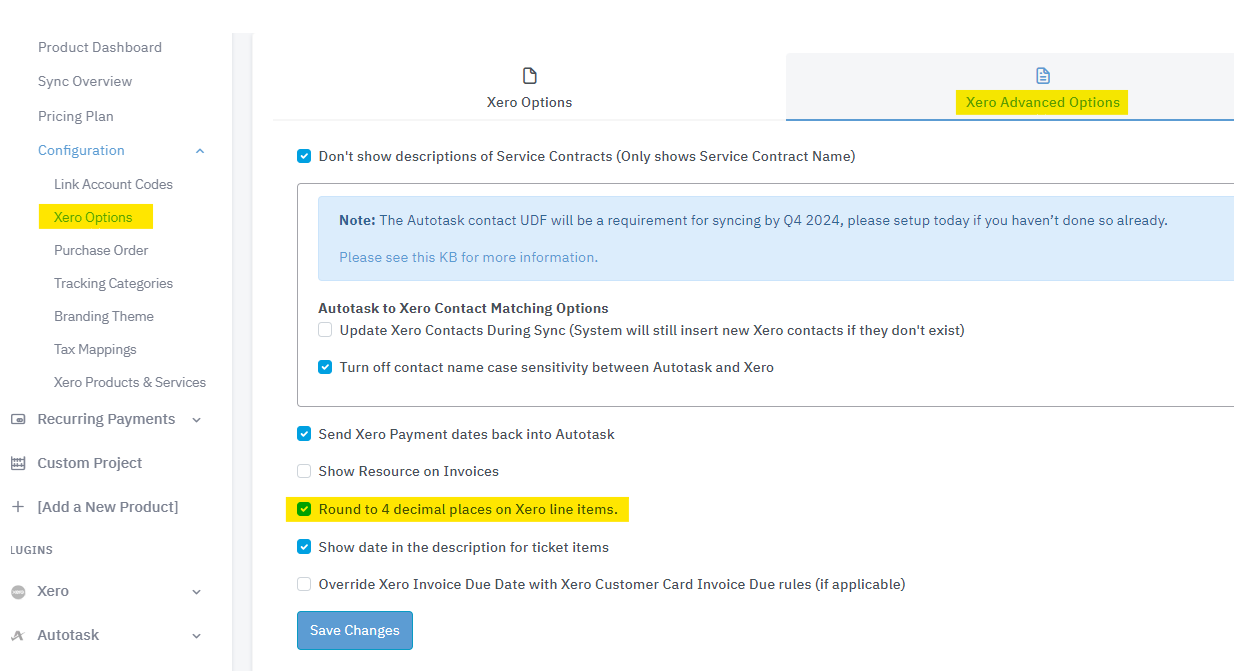Click the Autotask plugin icon in sidebar
This screenshot has width=1234, height=671.
[18, 635]
